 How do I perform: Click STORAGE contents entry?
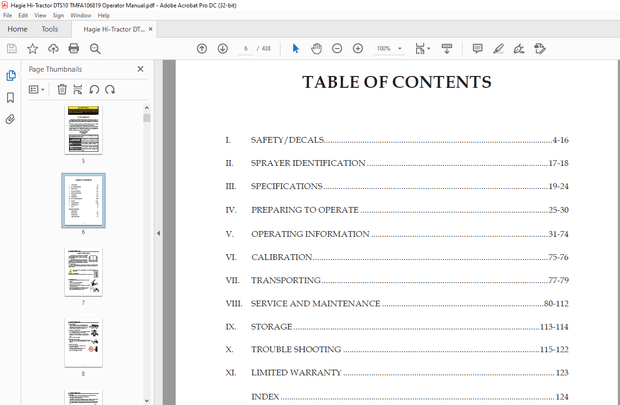click(x=397, y=327)
